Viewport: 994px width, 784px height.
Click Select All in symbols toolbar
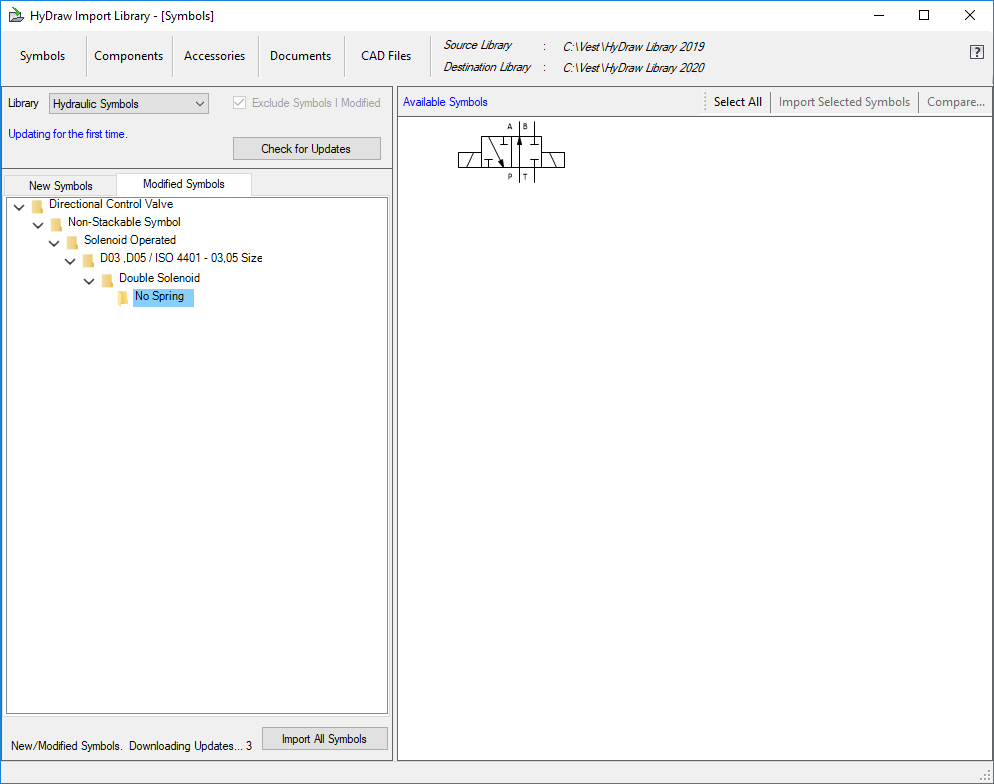(x=737, y=102)
